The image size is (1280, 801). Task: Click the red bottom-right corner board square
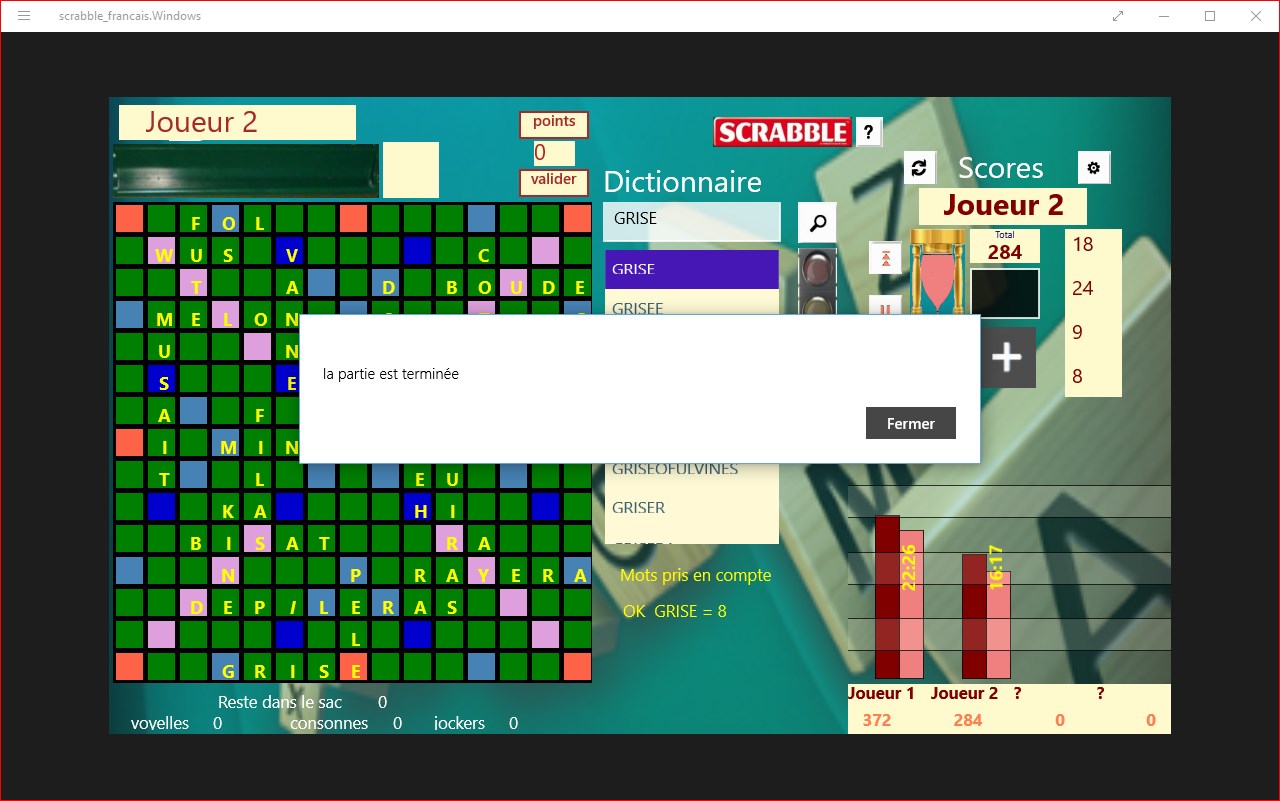[x=577, y=667]
